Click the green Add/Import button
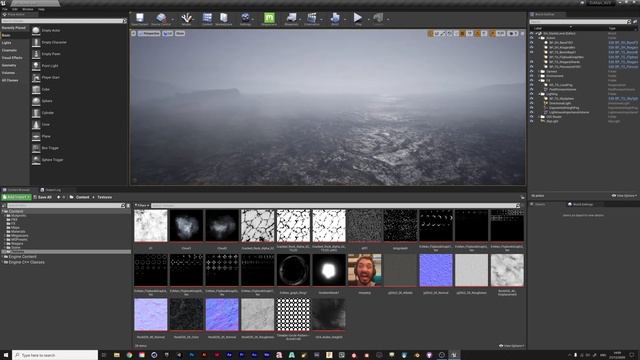 point(16,197)
